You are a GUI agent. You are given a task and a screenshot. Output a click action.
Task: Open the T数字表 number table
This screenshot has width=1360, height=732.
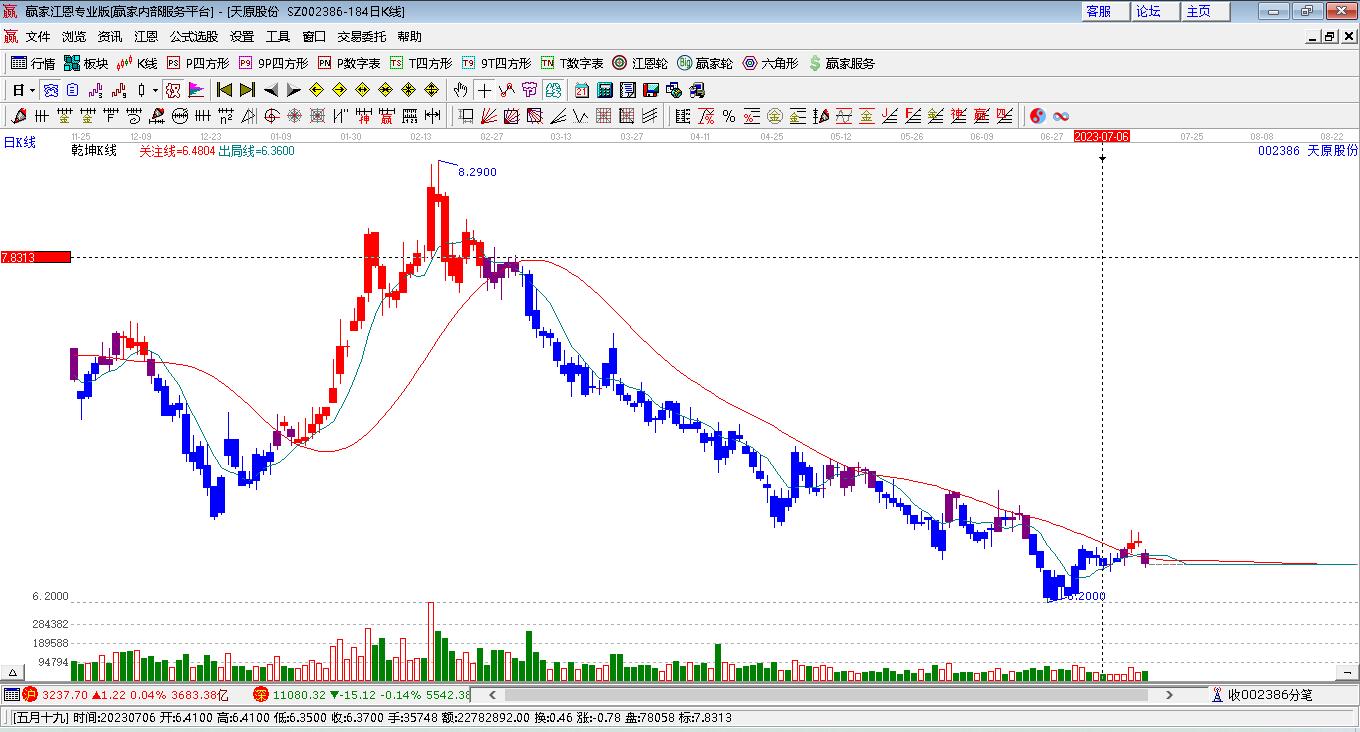(572, 63)
